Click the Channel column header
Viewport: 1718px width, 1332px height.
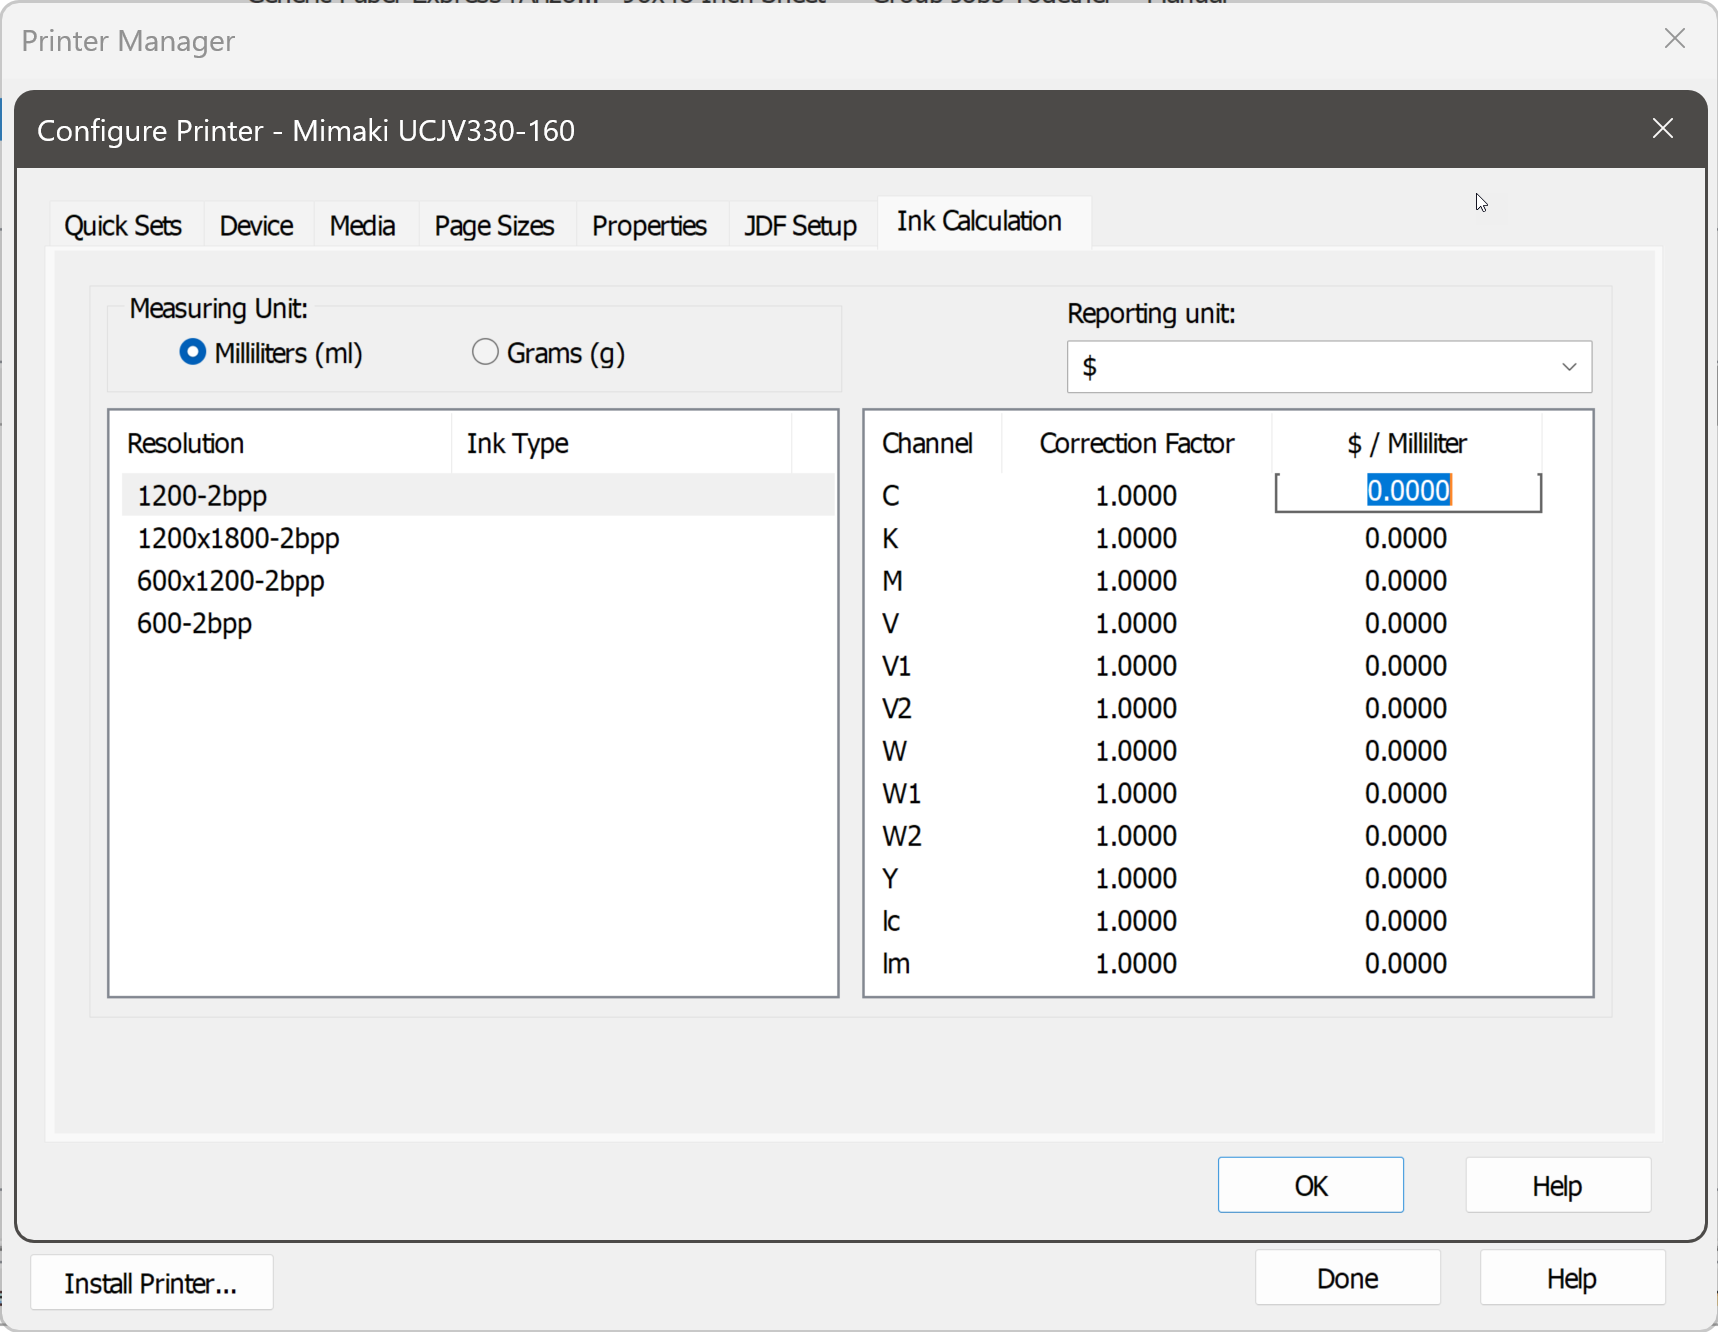pyautogui.click(x=934, y=443)
